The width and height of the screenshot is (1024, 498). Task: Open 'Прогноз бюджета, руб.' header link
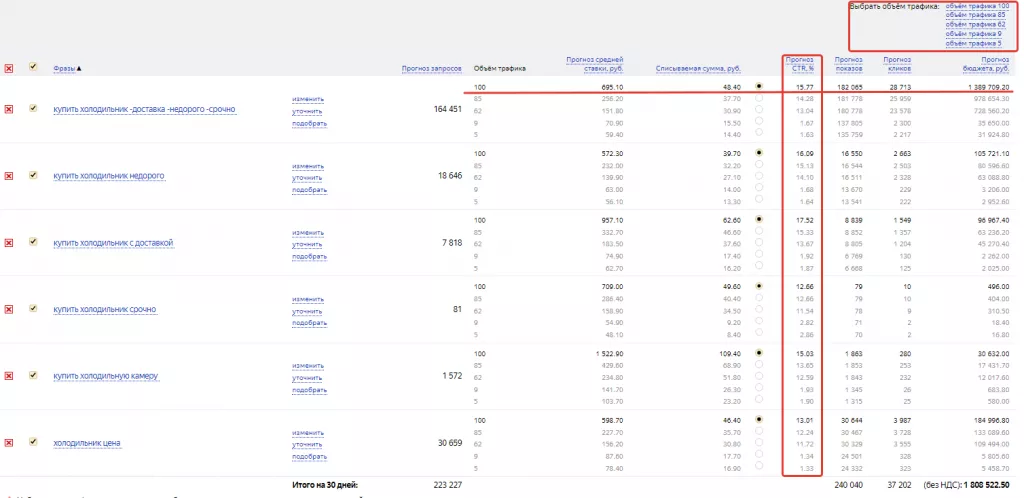(x=986, y=64)
